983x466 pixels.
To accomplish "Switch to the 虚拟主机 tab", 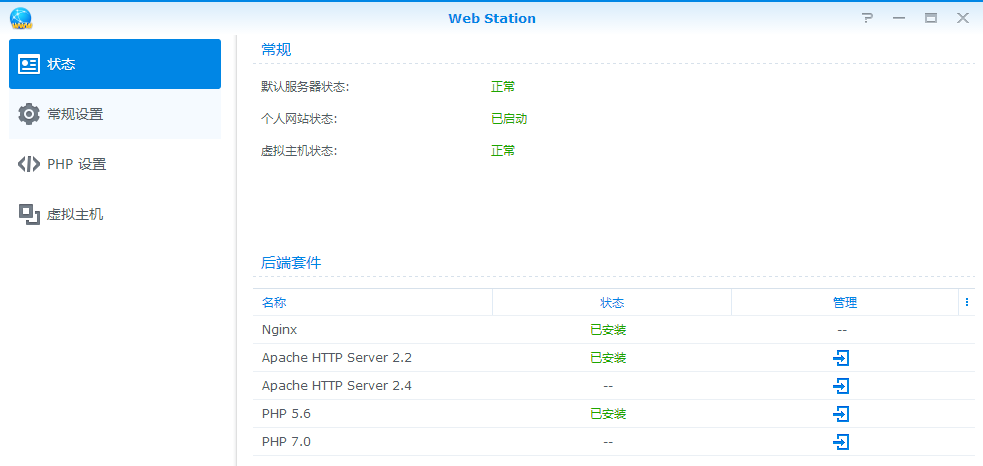I will tap(74, 214).
